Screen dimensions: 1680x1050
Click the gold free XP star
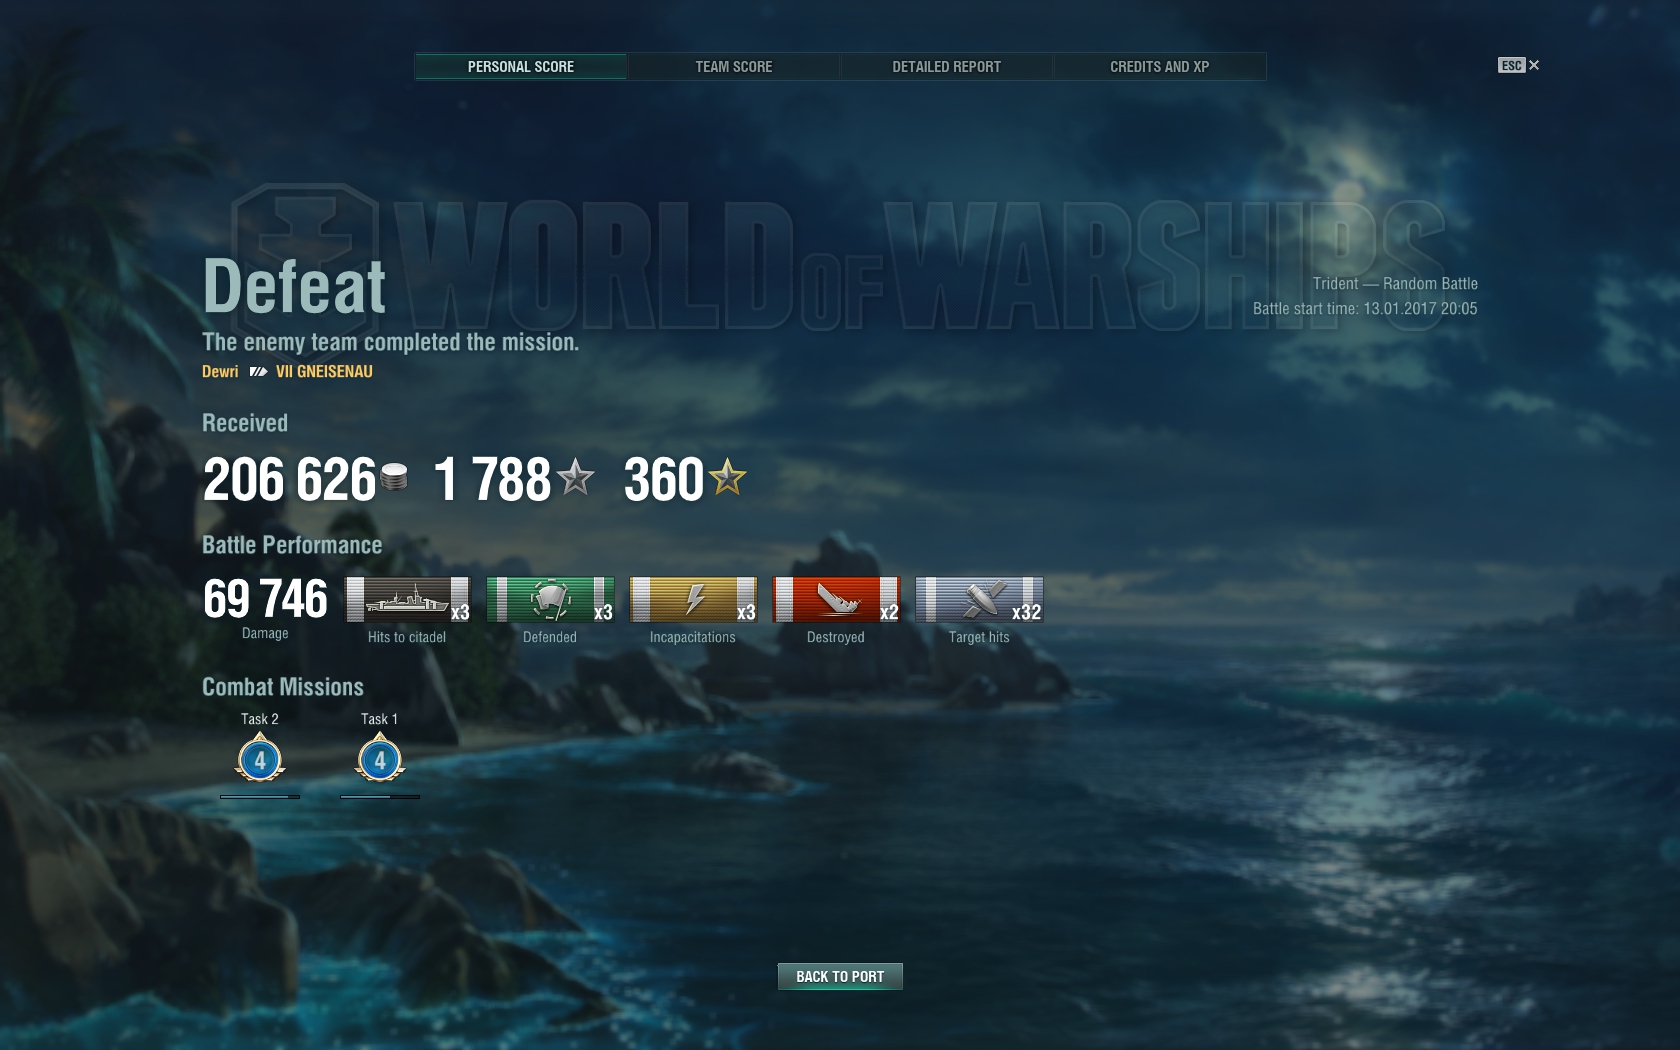pos(728,477)
